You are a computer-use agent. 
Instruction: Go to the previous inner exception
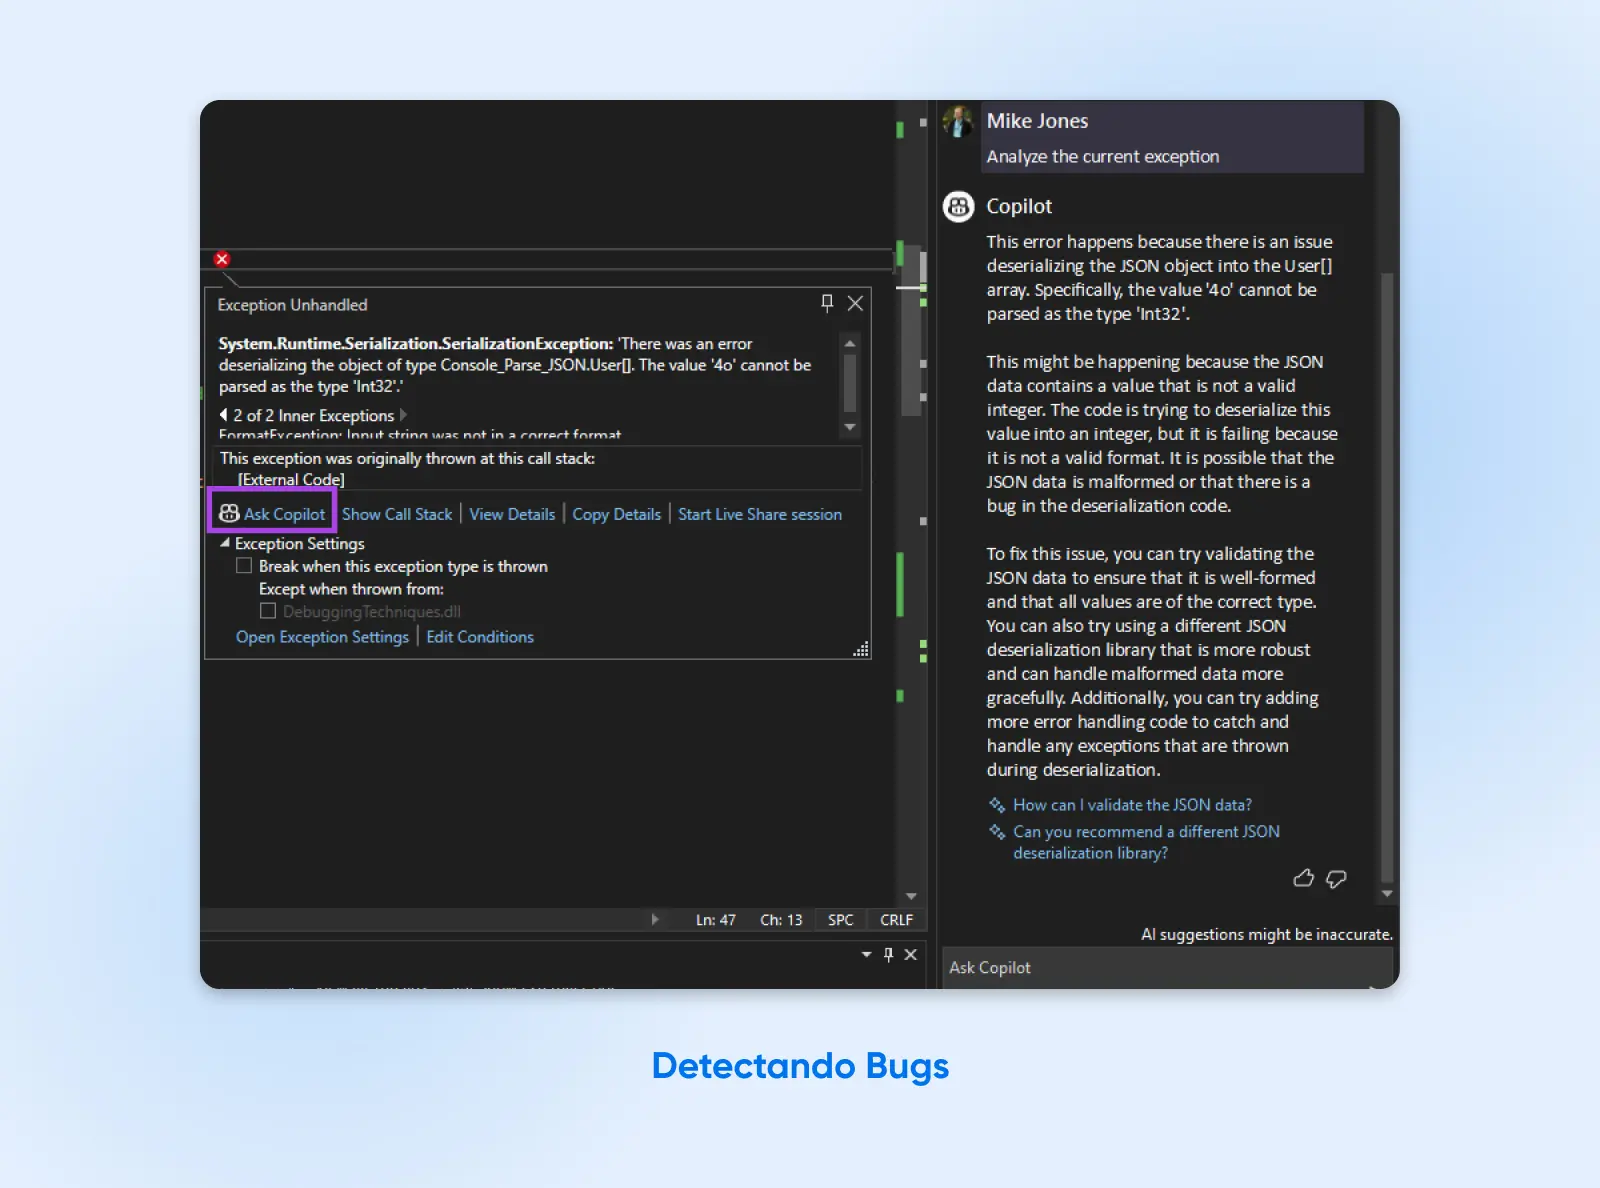pos(222,414)
